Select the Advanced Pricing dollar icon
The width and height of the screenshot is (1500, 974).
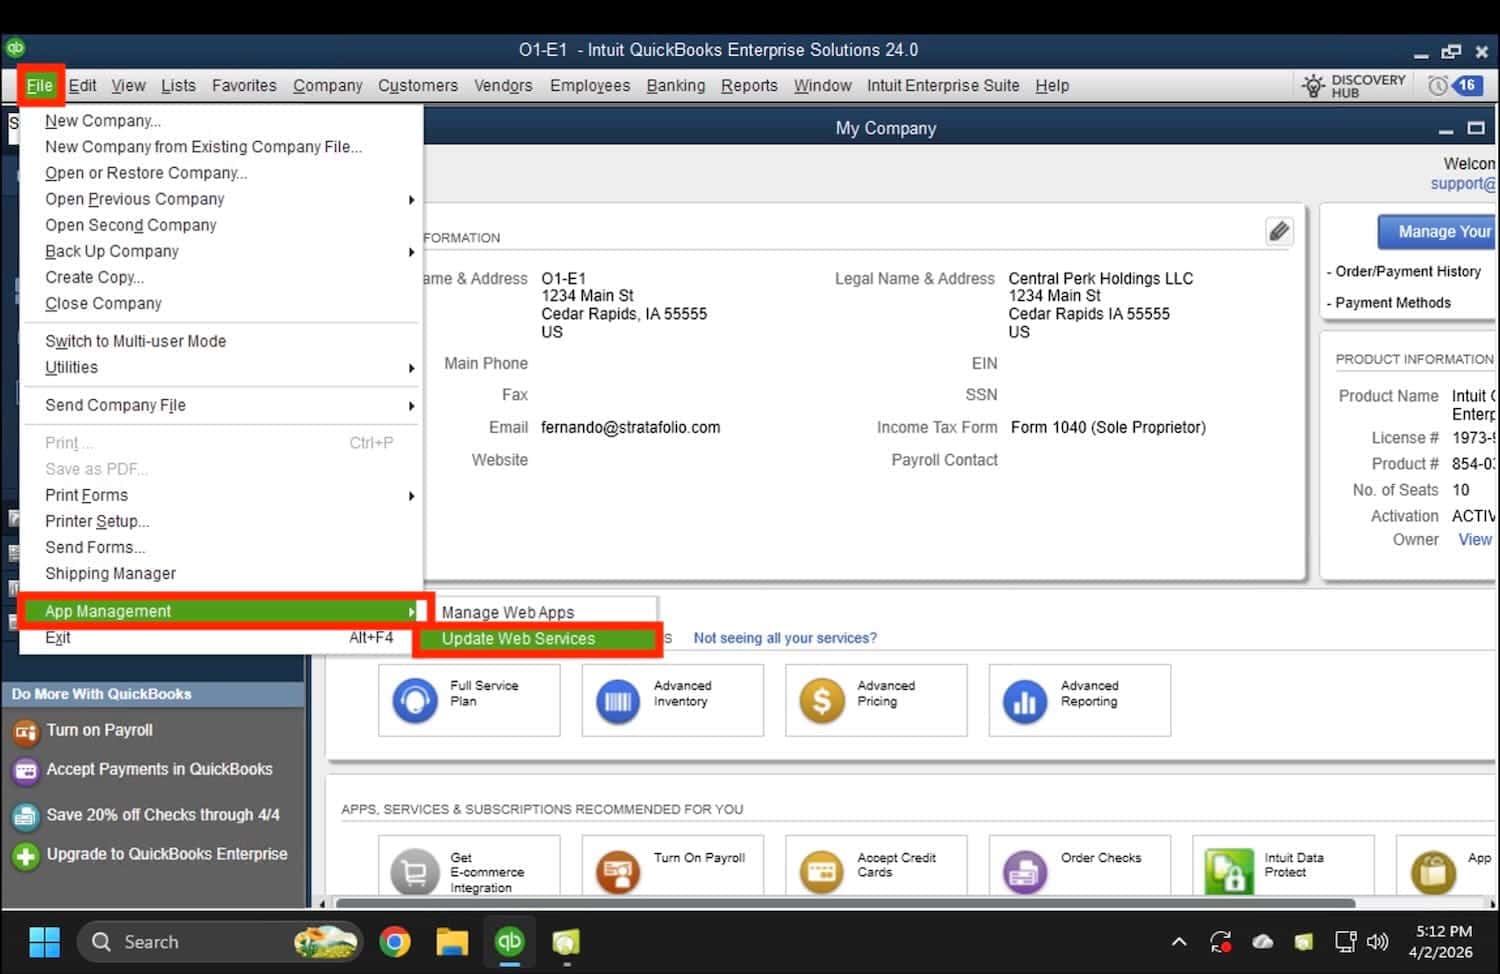(x=821, y=701)
